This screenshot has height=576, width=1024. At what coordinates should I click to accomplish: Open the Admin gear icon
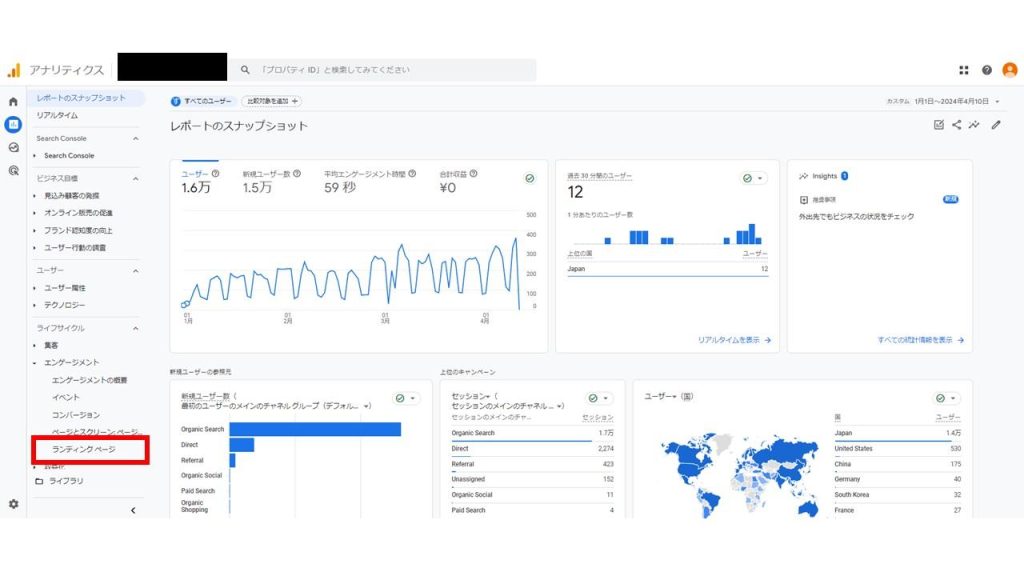point(13,504)
